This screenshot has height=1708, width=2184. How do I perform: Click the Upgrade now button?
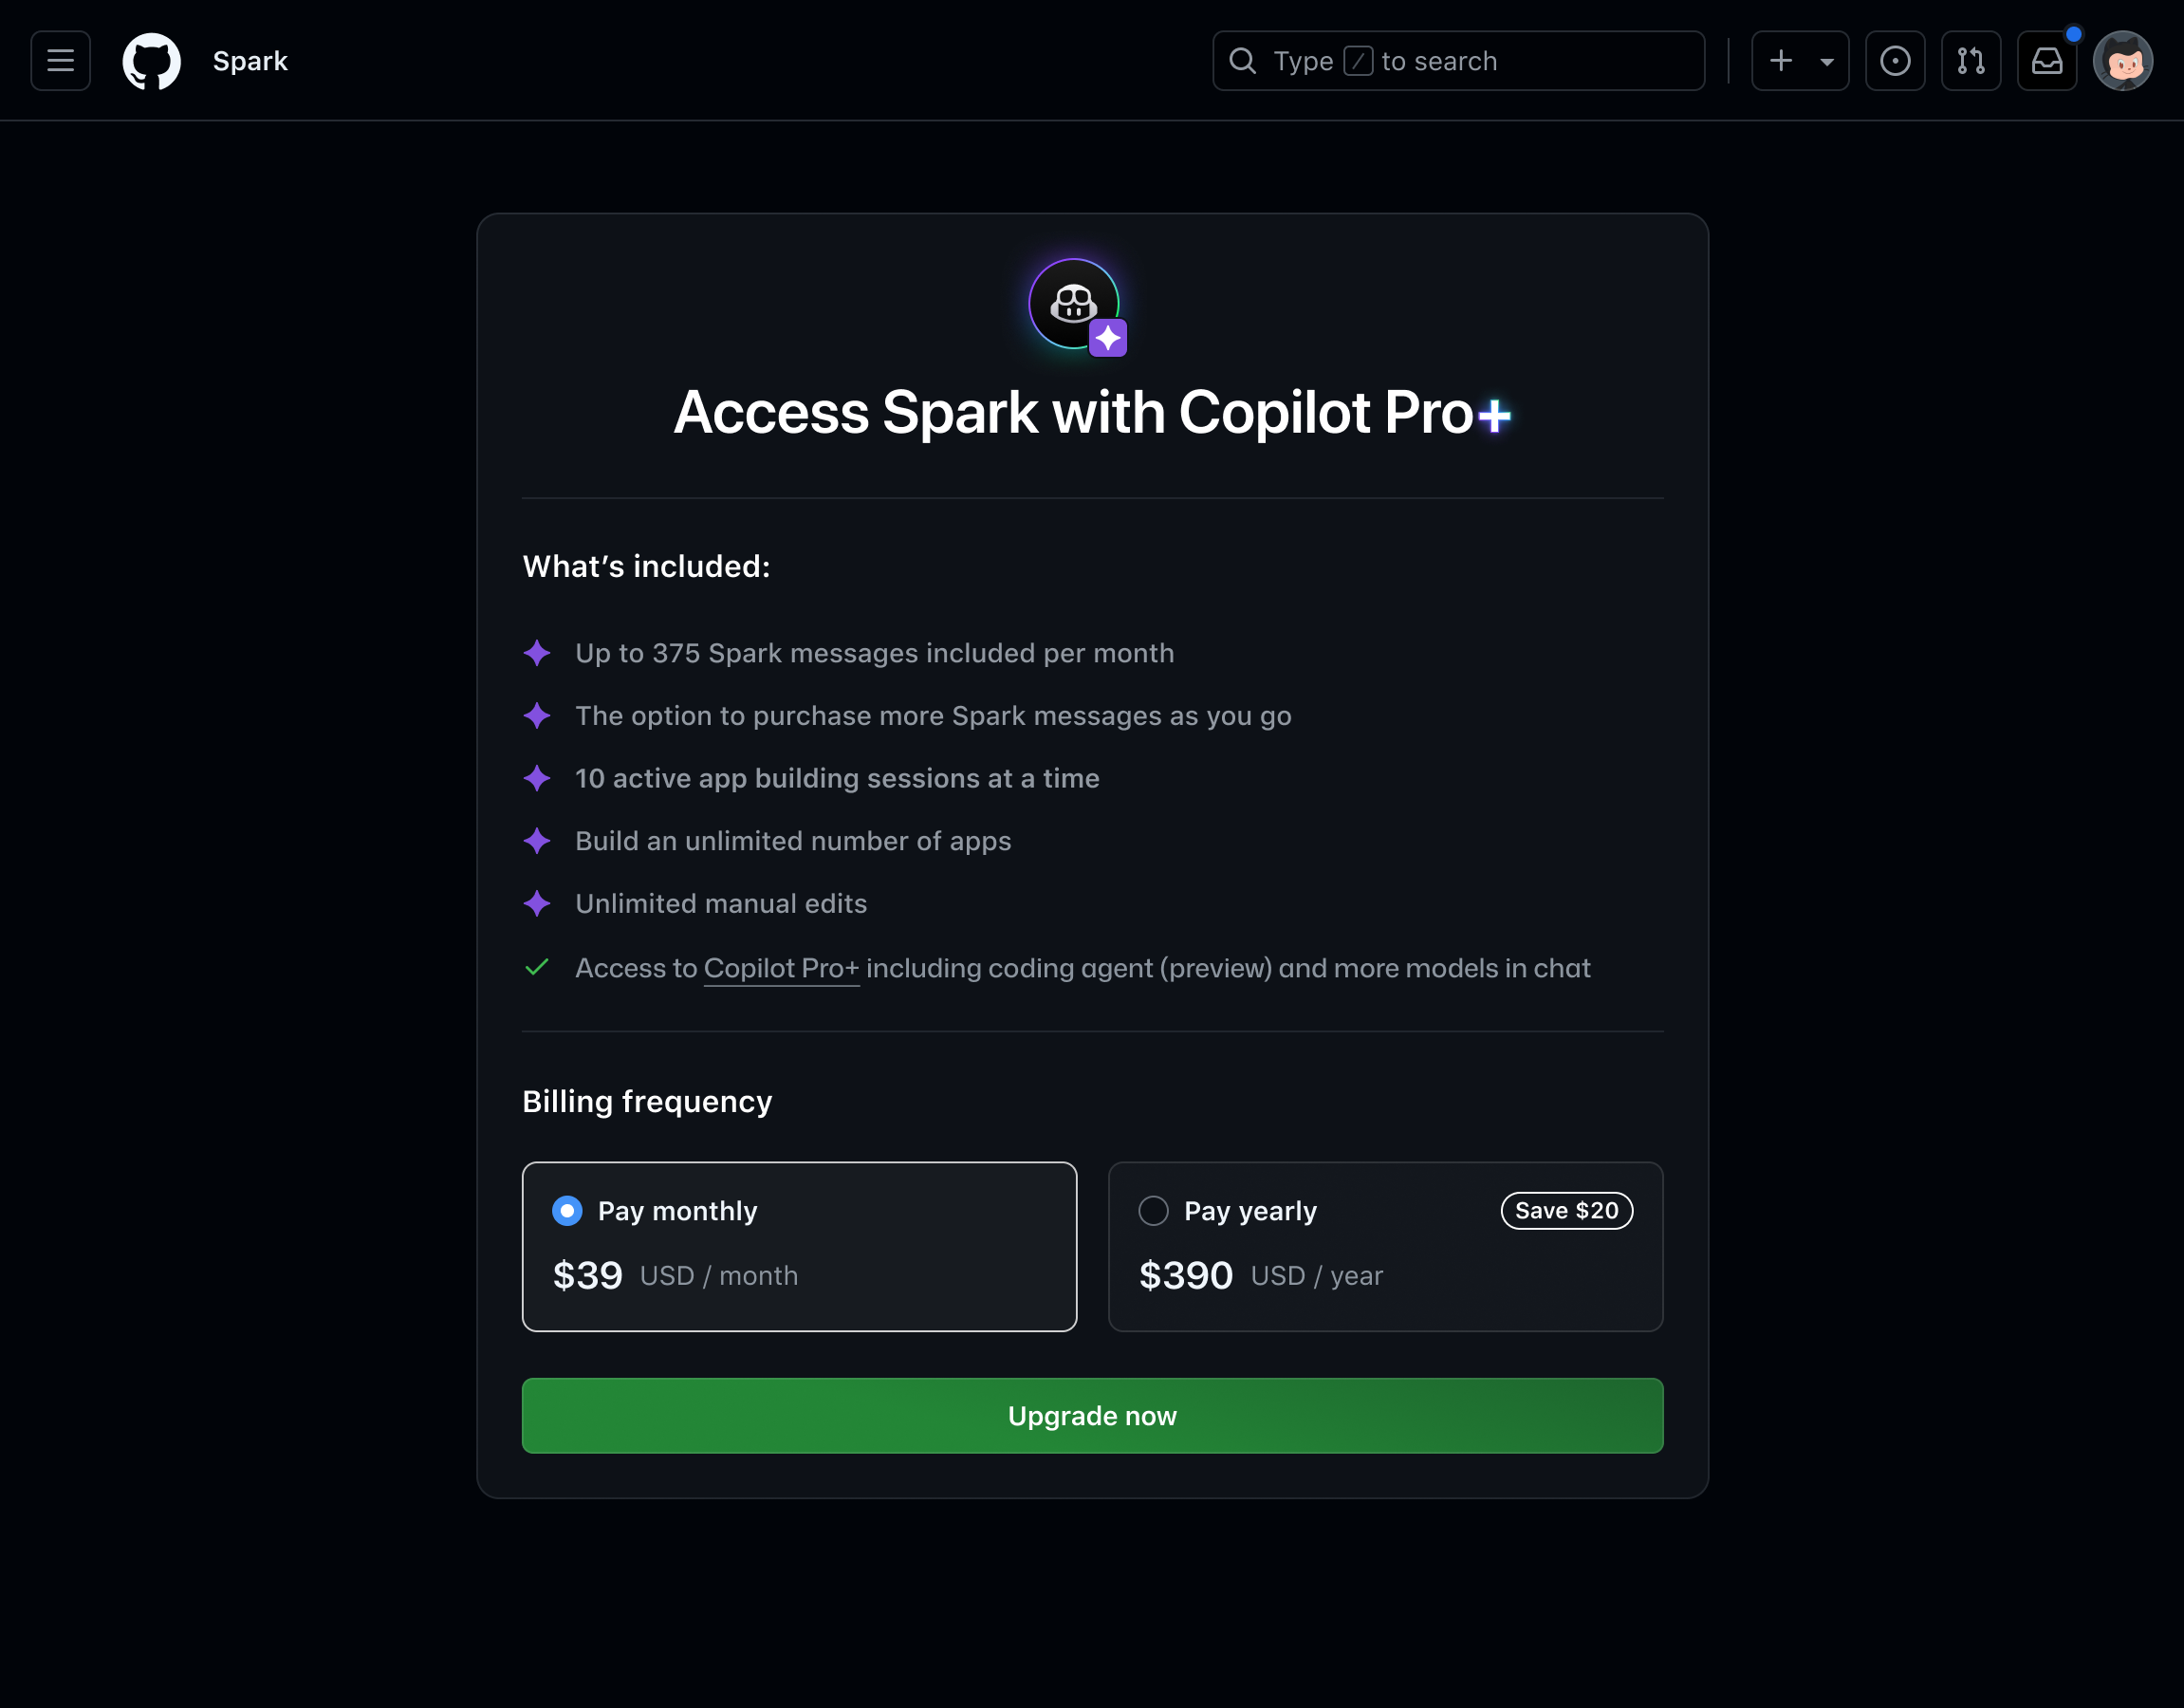(x=1092, y=1416)
